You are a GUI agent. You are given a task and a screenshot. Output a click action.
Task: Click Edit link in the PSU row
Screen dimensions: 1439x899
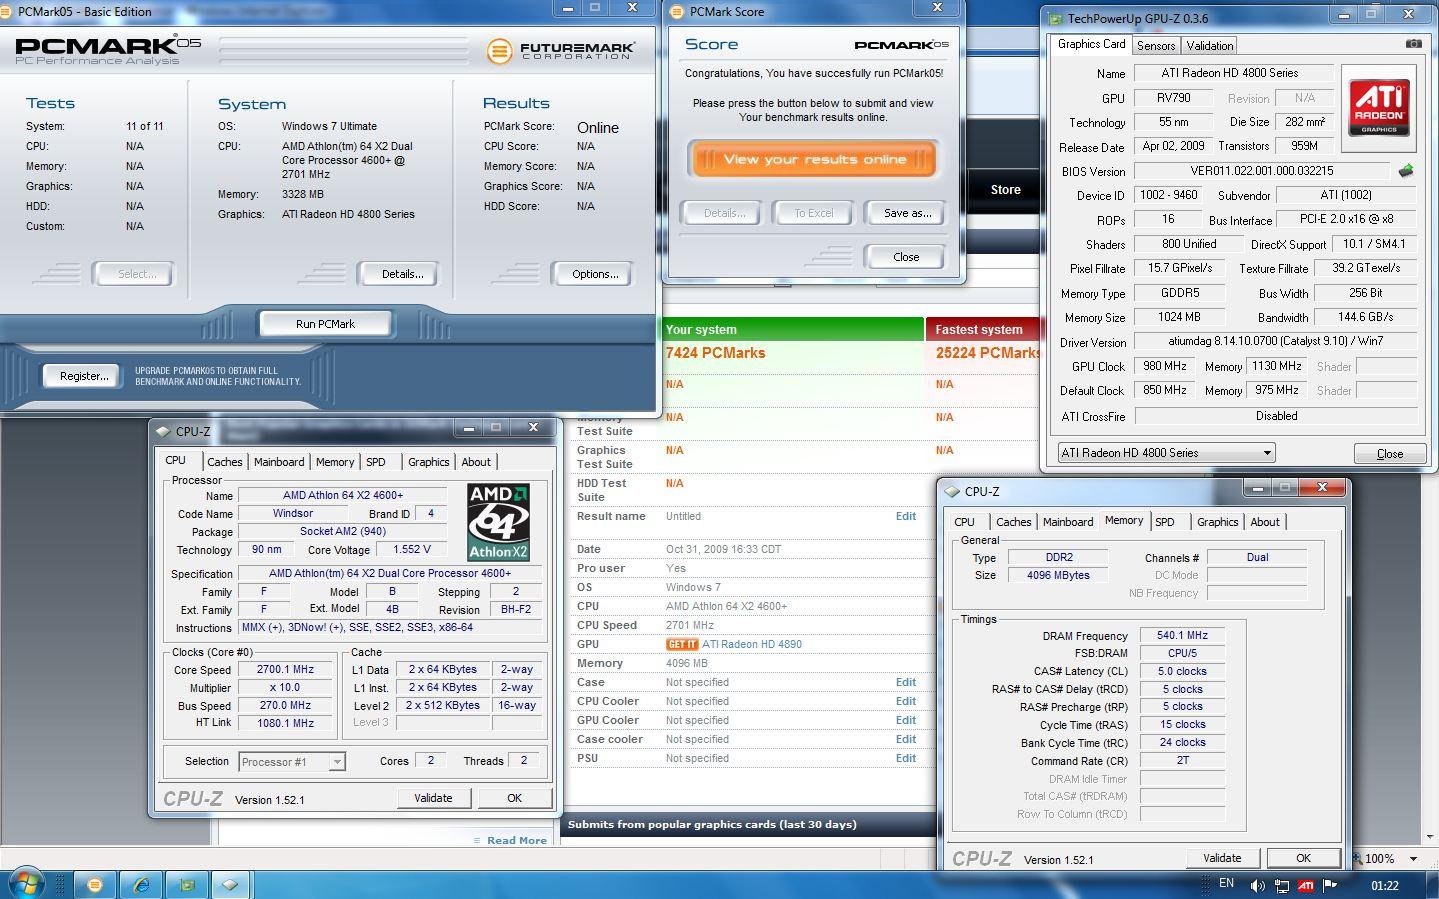pyautogui.click(x=905, y=758)
